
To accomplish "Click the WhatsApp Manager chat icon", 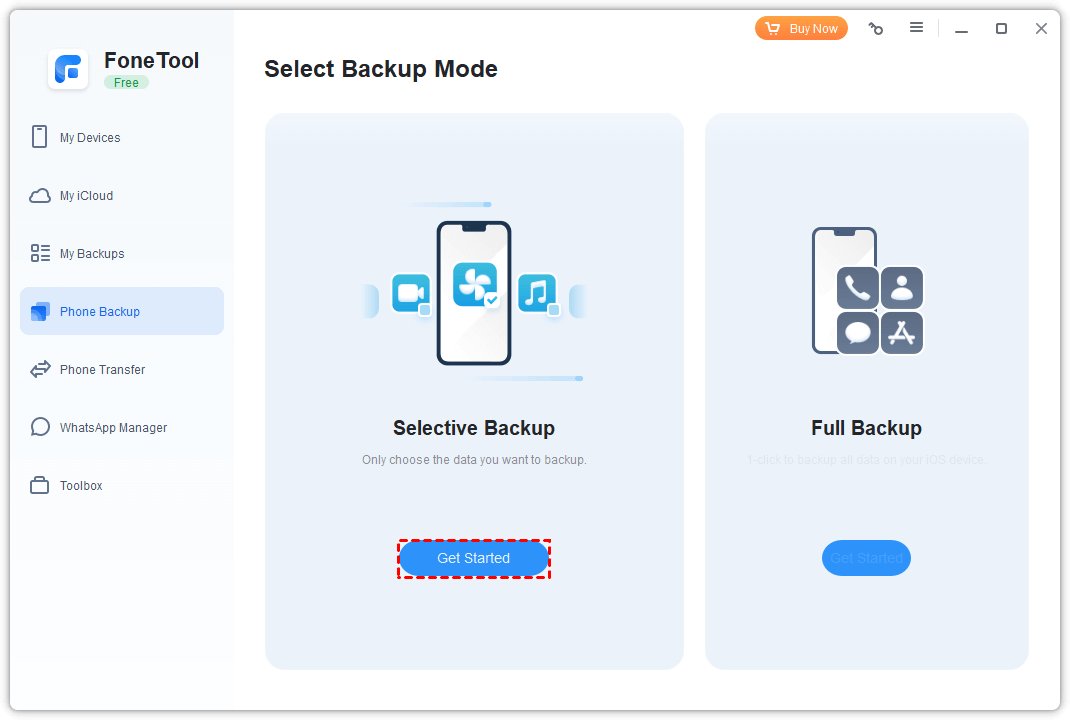I will click(40, 427).
